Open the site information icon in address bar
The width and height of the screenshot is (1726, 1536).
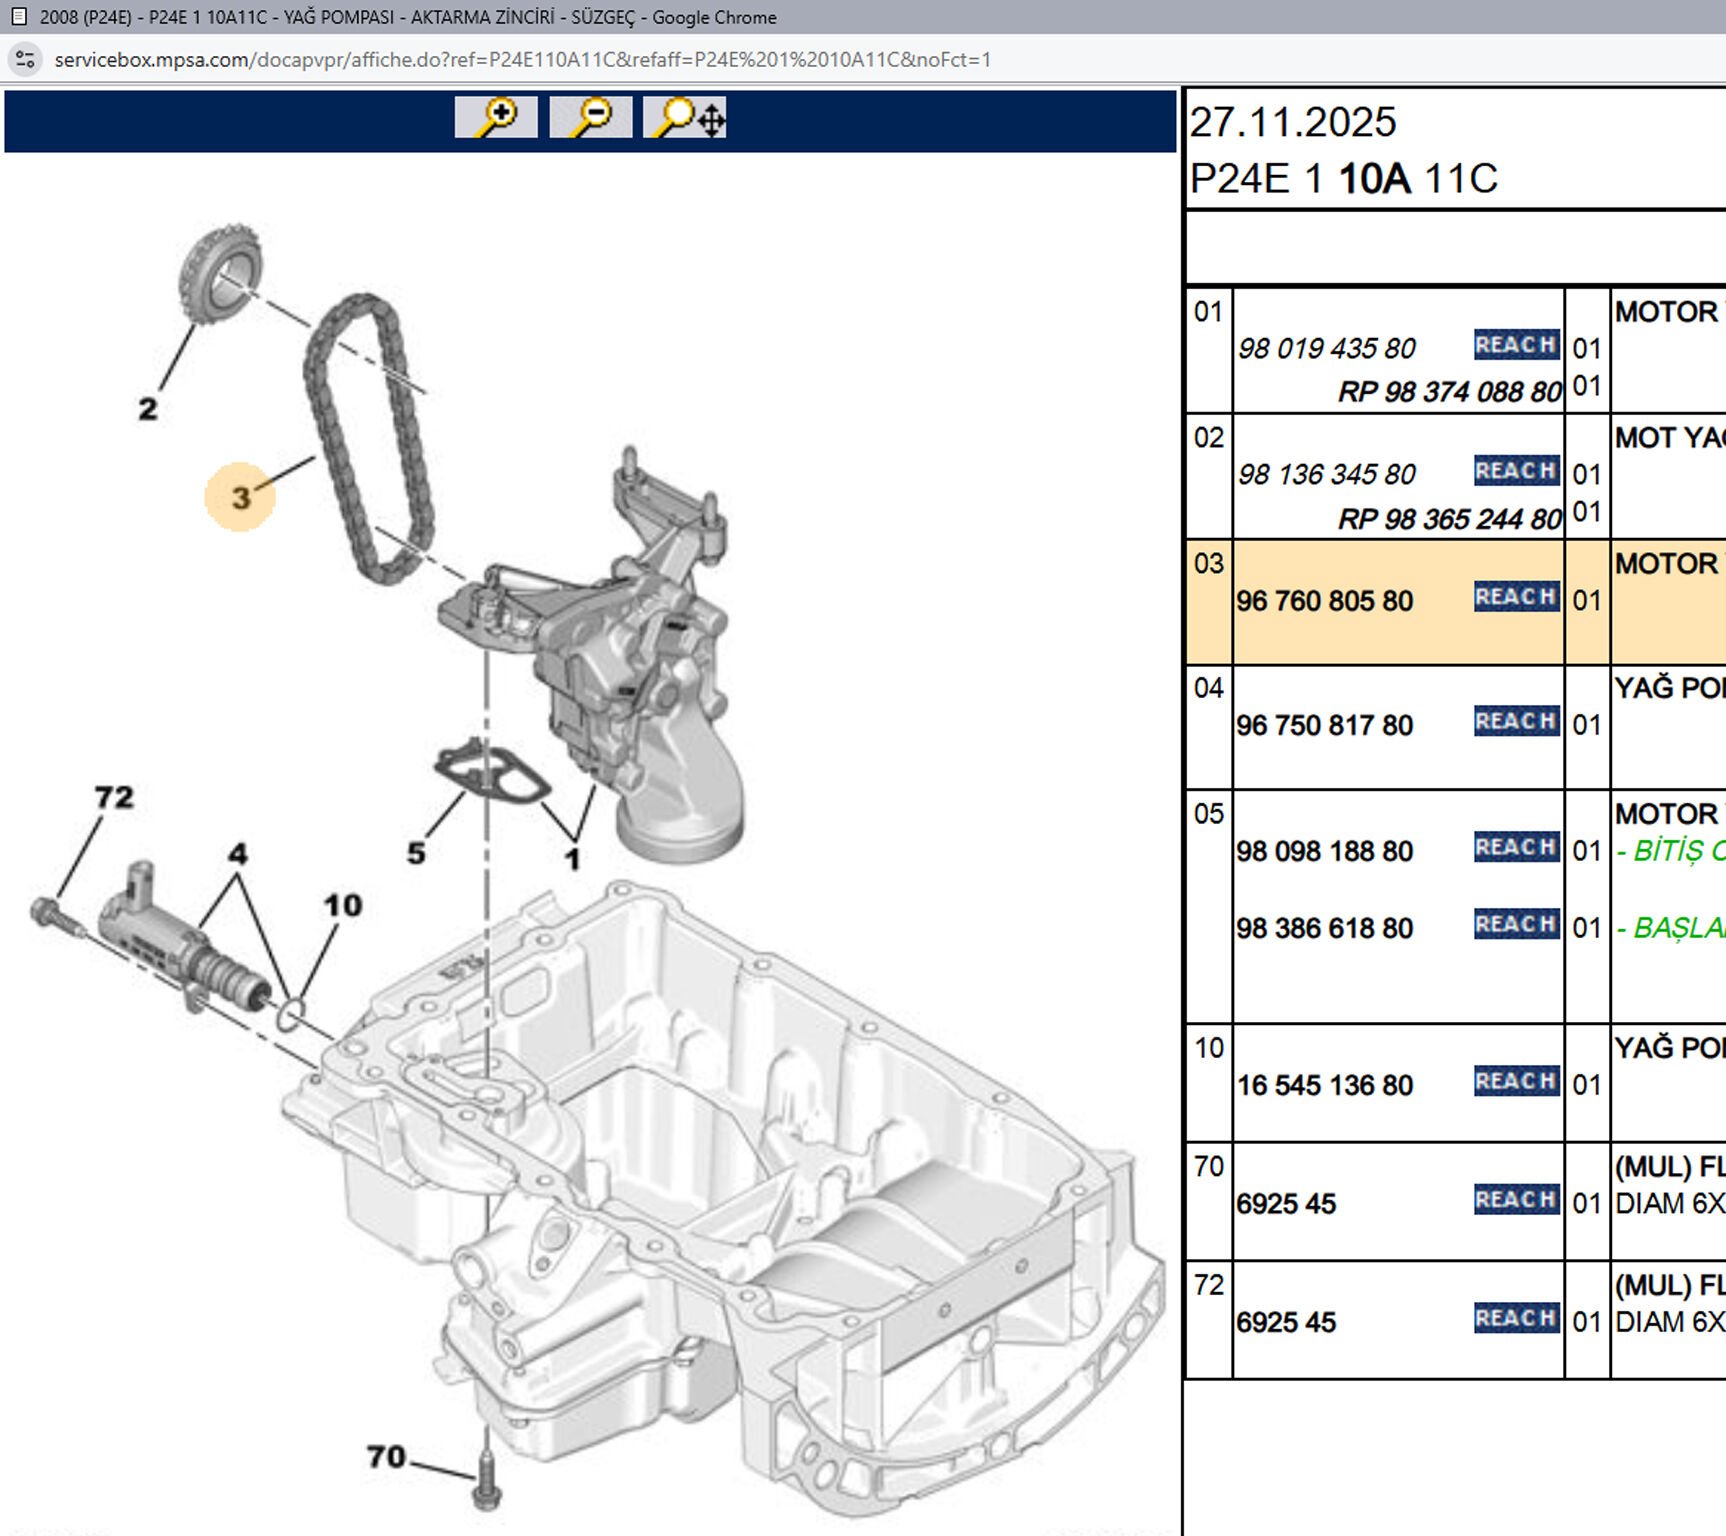[x=25, y=59]
